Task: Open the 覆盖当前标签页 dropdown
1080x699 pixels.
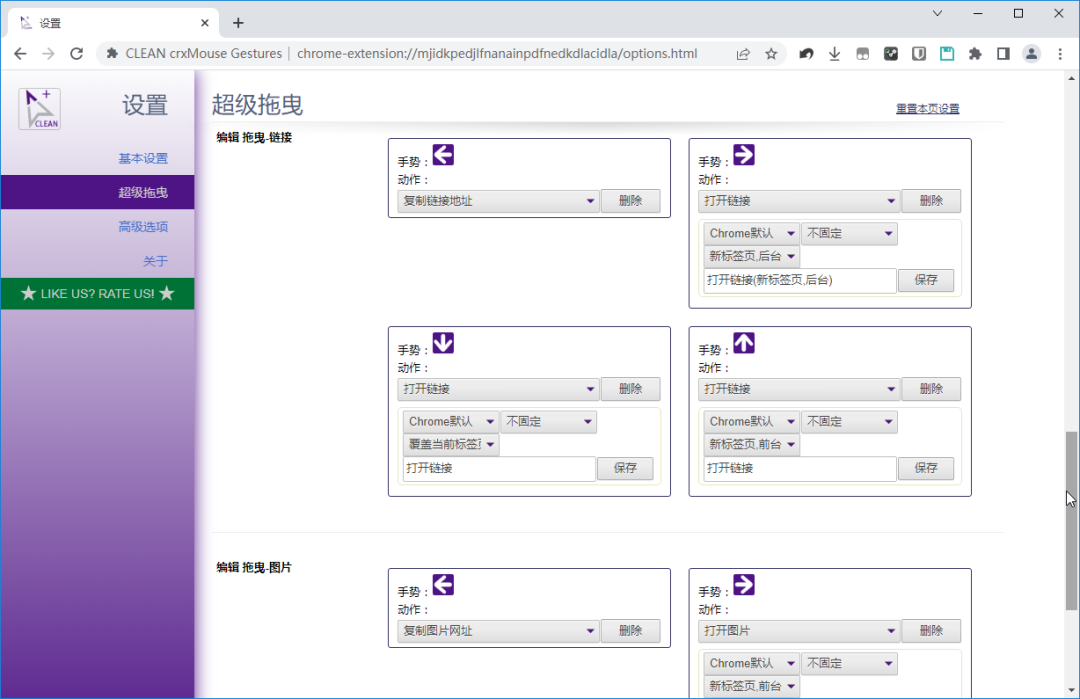Action: click(451, 445)
